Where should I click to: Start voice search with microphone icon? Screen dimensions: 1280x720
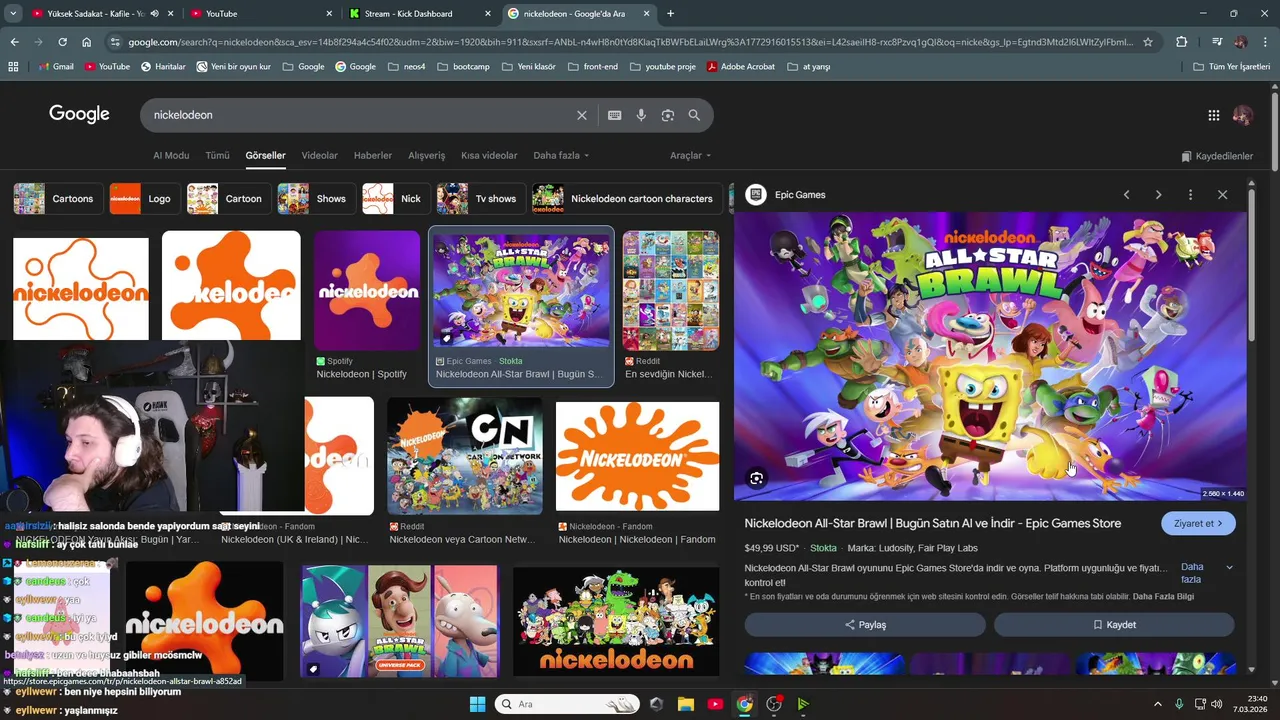tap(641, 115)
